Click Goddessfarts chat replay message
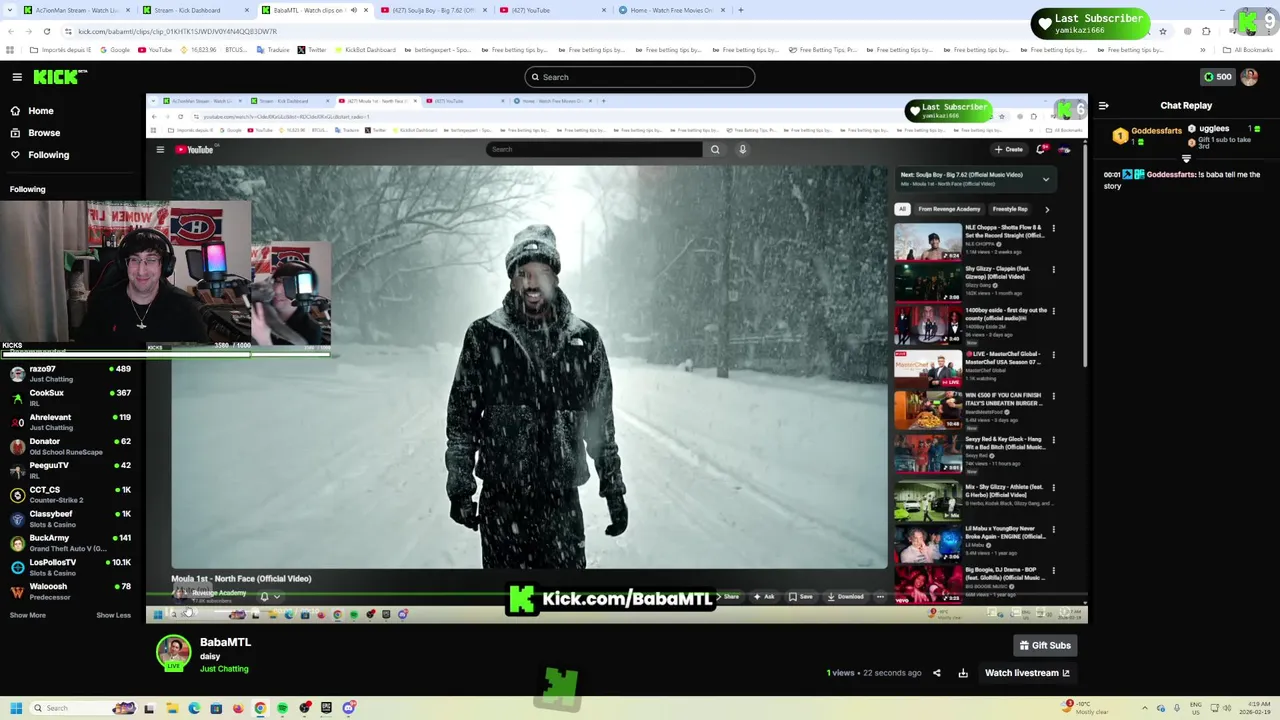This screenshot has width=1280, height=720. [1184, 180]
